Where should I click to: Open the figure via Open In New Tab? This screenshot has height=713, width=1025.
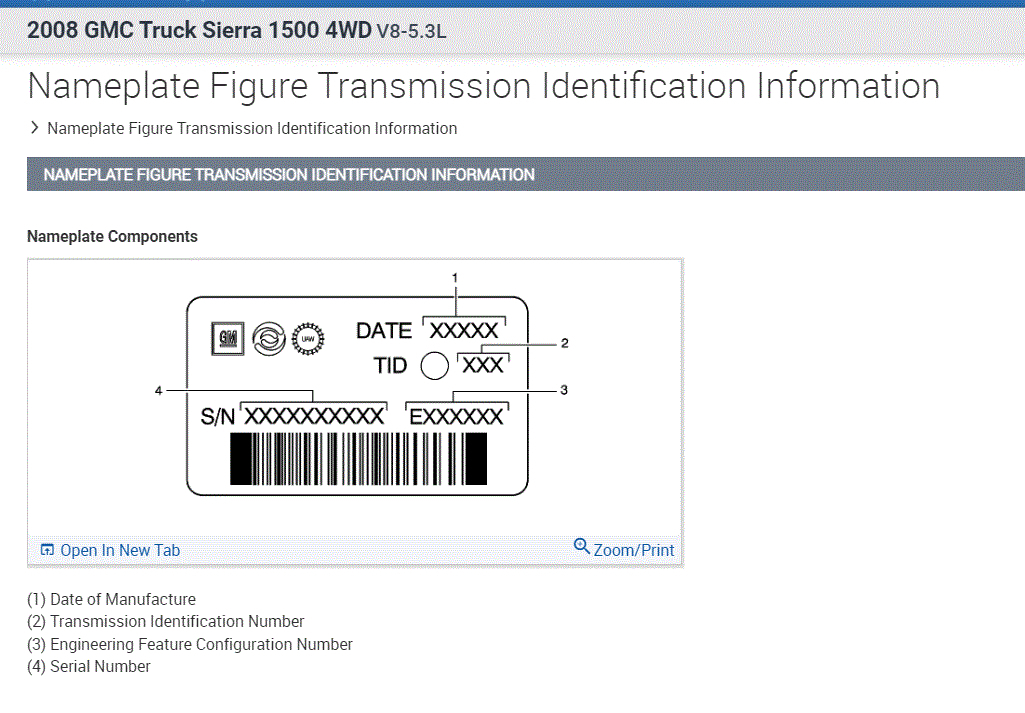pyautogui.click(x=120, y=550)
